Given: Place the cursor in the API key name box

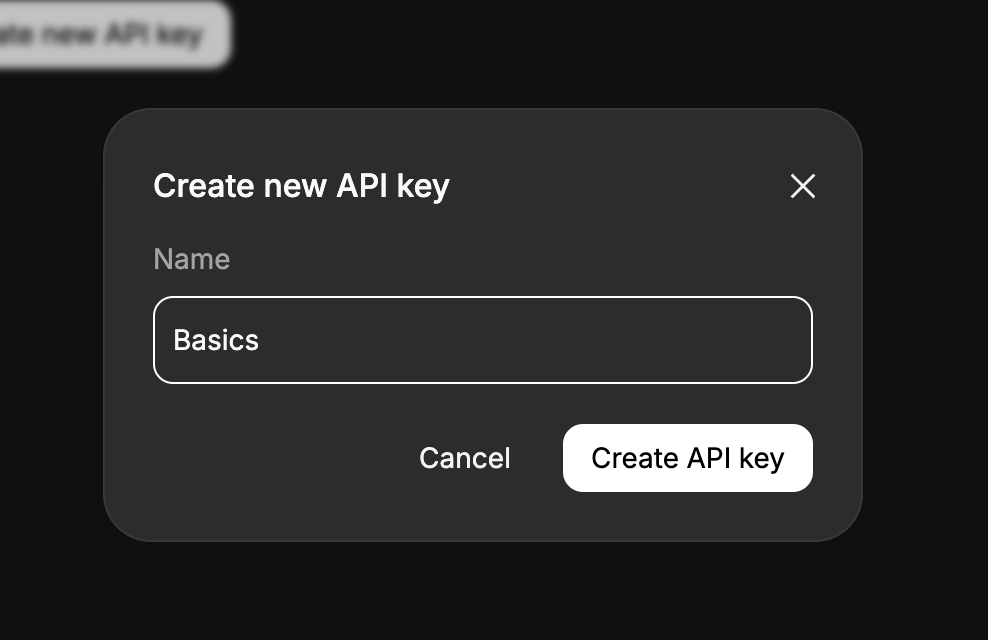Looking at the screenshot, I should (x=482, y=340).
